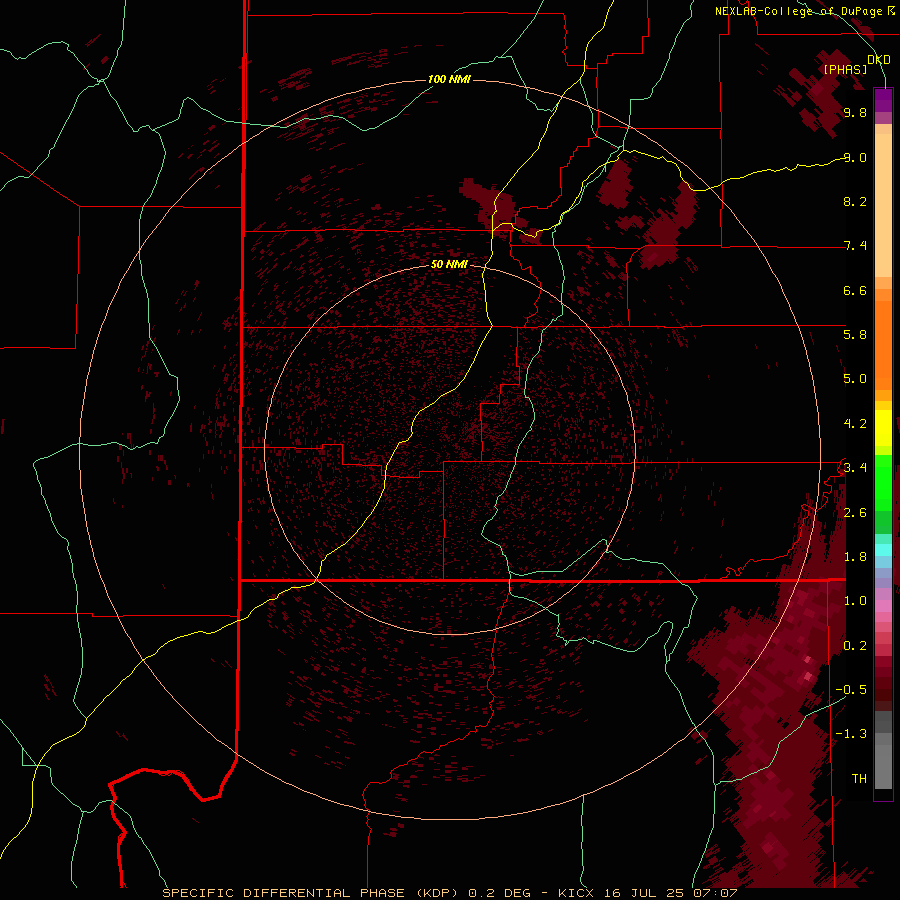
Task: Pick the yellow segment of the color bar
Action: coord(883,428)
